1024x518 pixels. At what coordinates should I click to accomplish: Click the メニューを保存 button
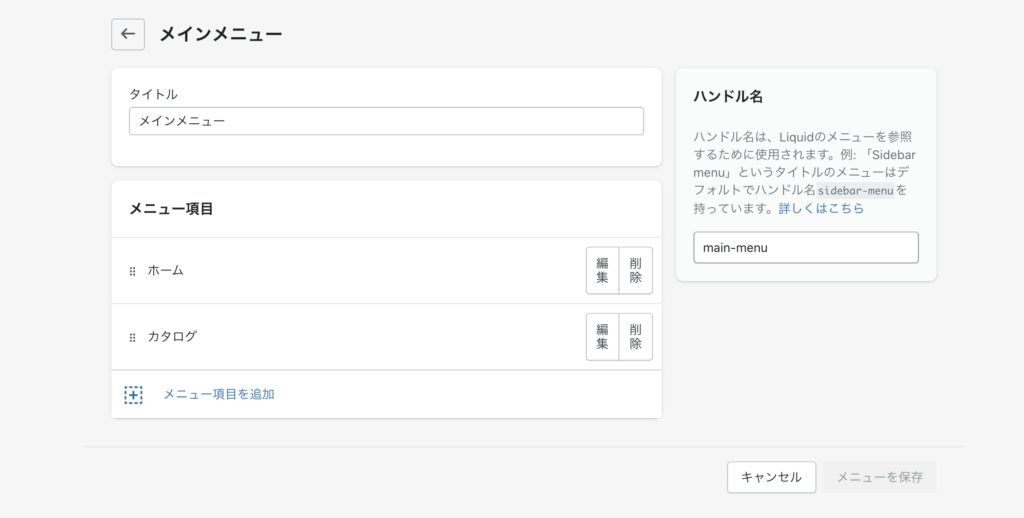coord(879,477)
